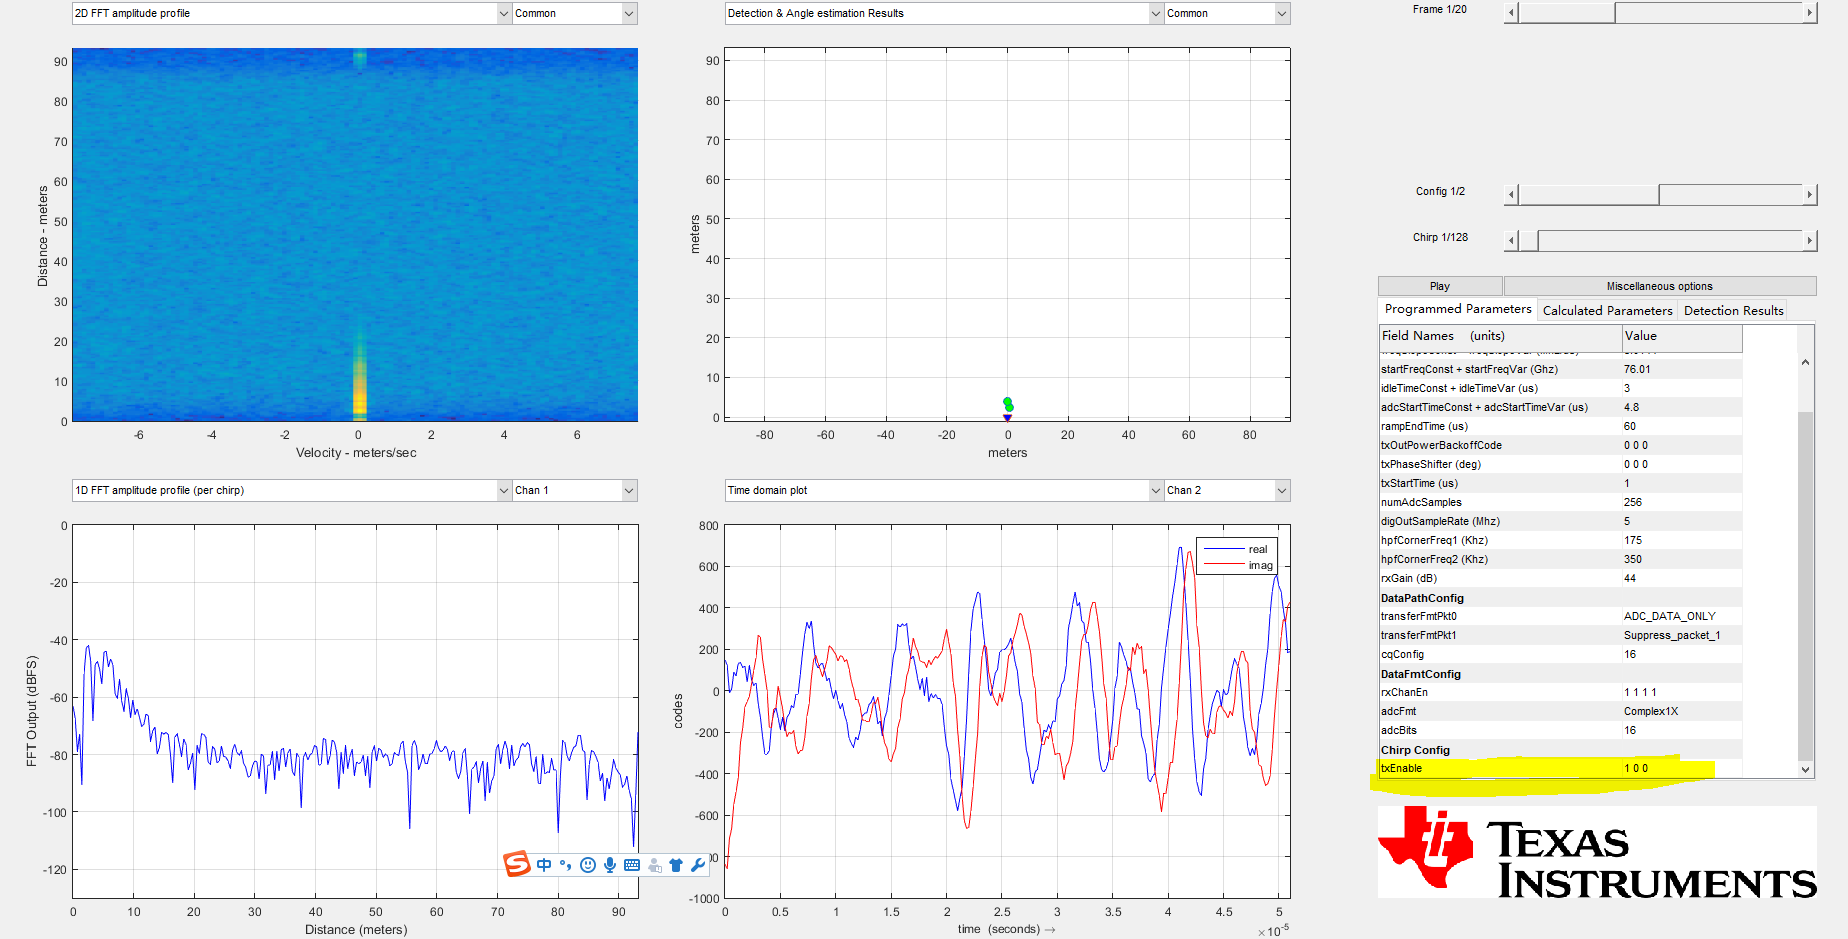Open IME toolbox wrench icon
Screen dimensions: 1848x939
click(x=698, y=865)
